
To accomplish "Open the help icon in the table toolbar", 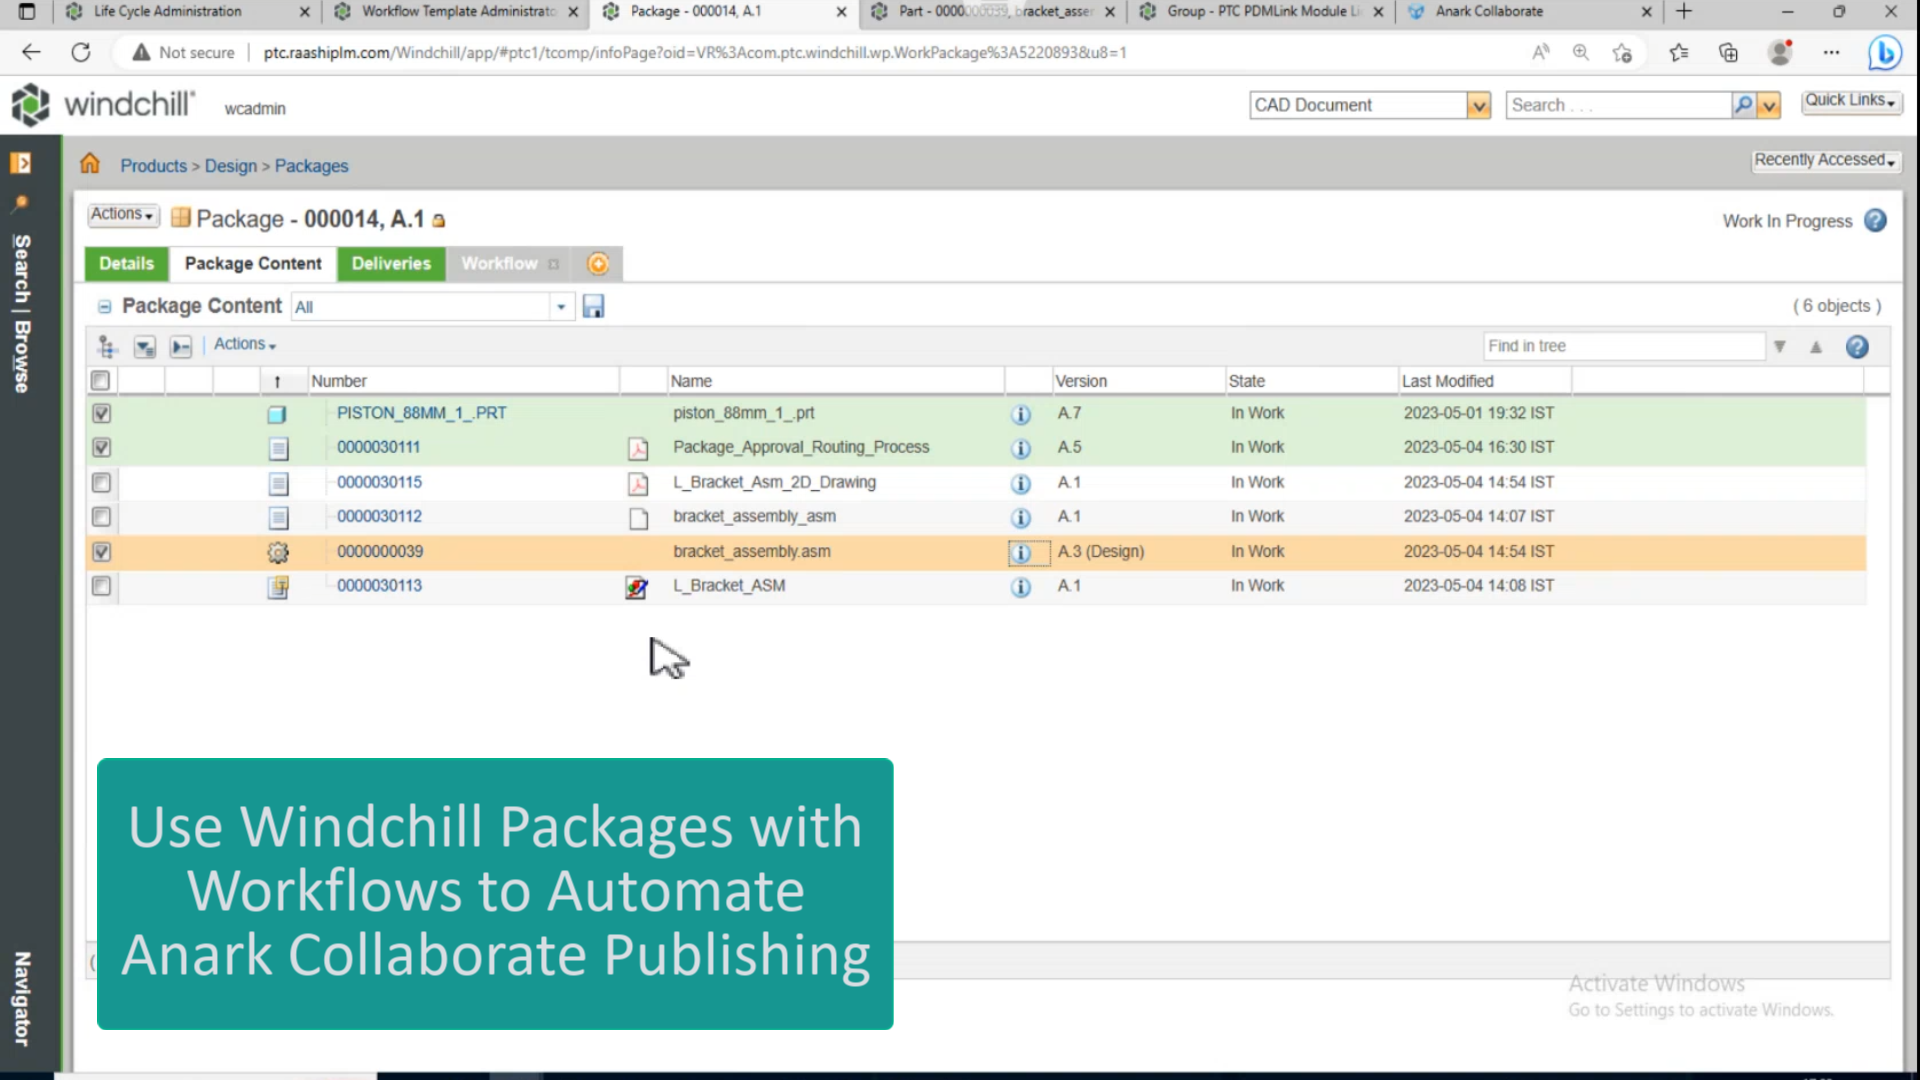I will pos(1857,347).
